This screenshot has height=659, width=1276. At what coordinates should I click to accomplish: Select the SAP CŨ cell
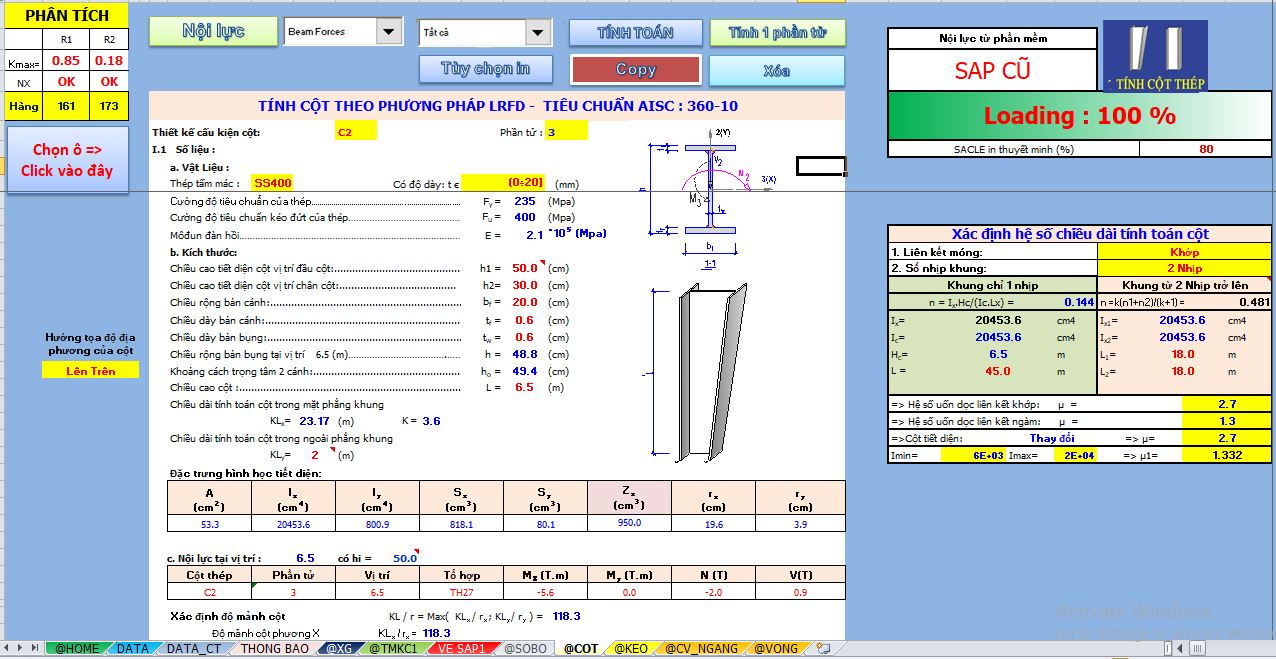[992, 70]
